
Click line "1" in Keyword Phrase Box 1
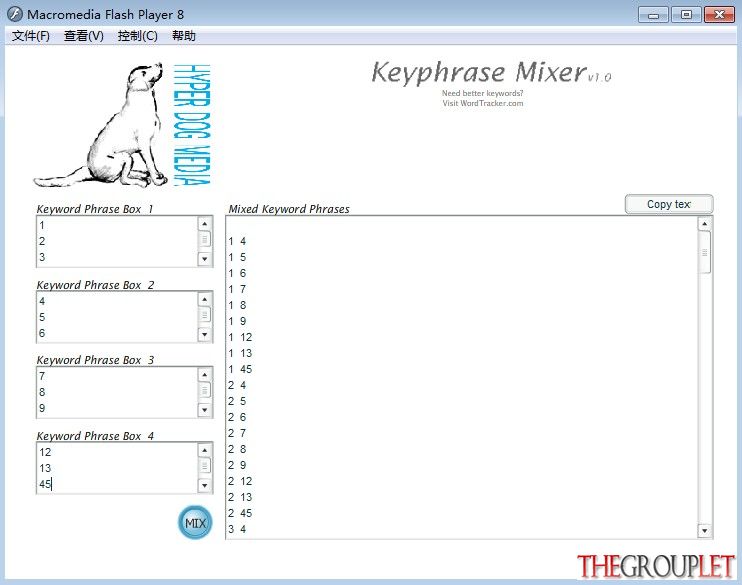click(x=42, y=225)
